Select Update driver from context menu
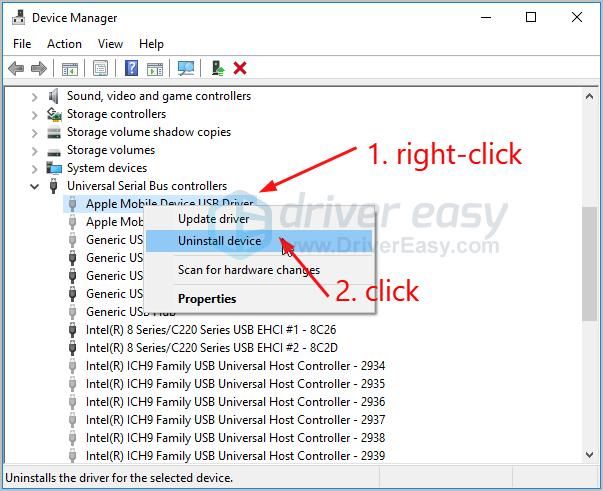Viewport: 603px width, 491px height. pyautogui.click(x=213, y=219)
